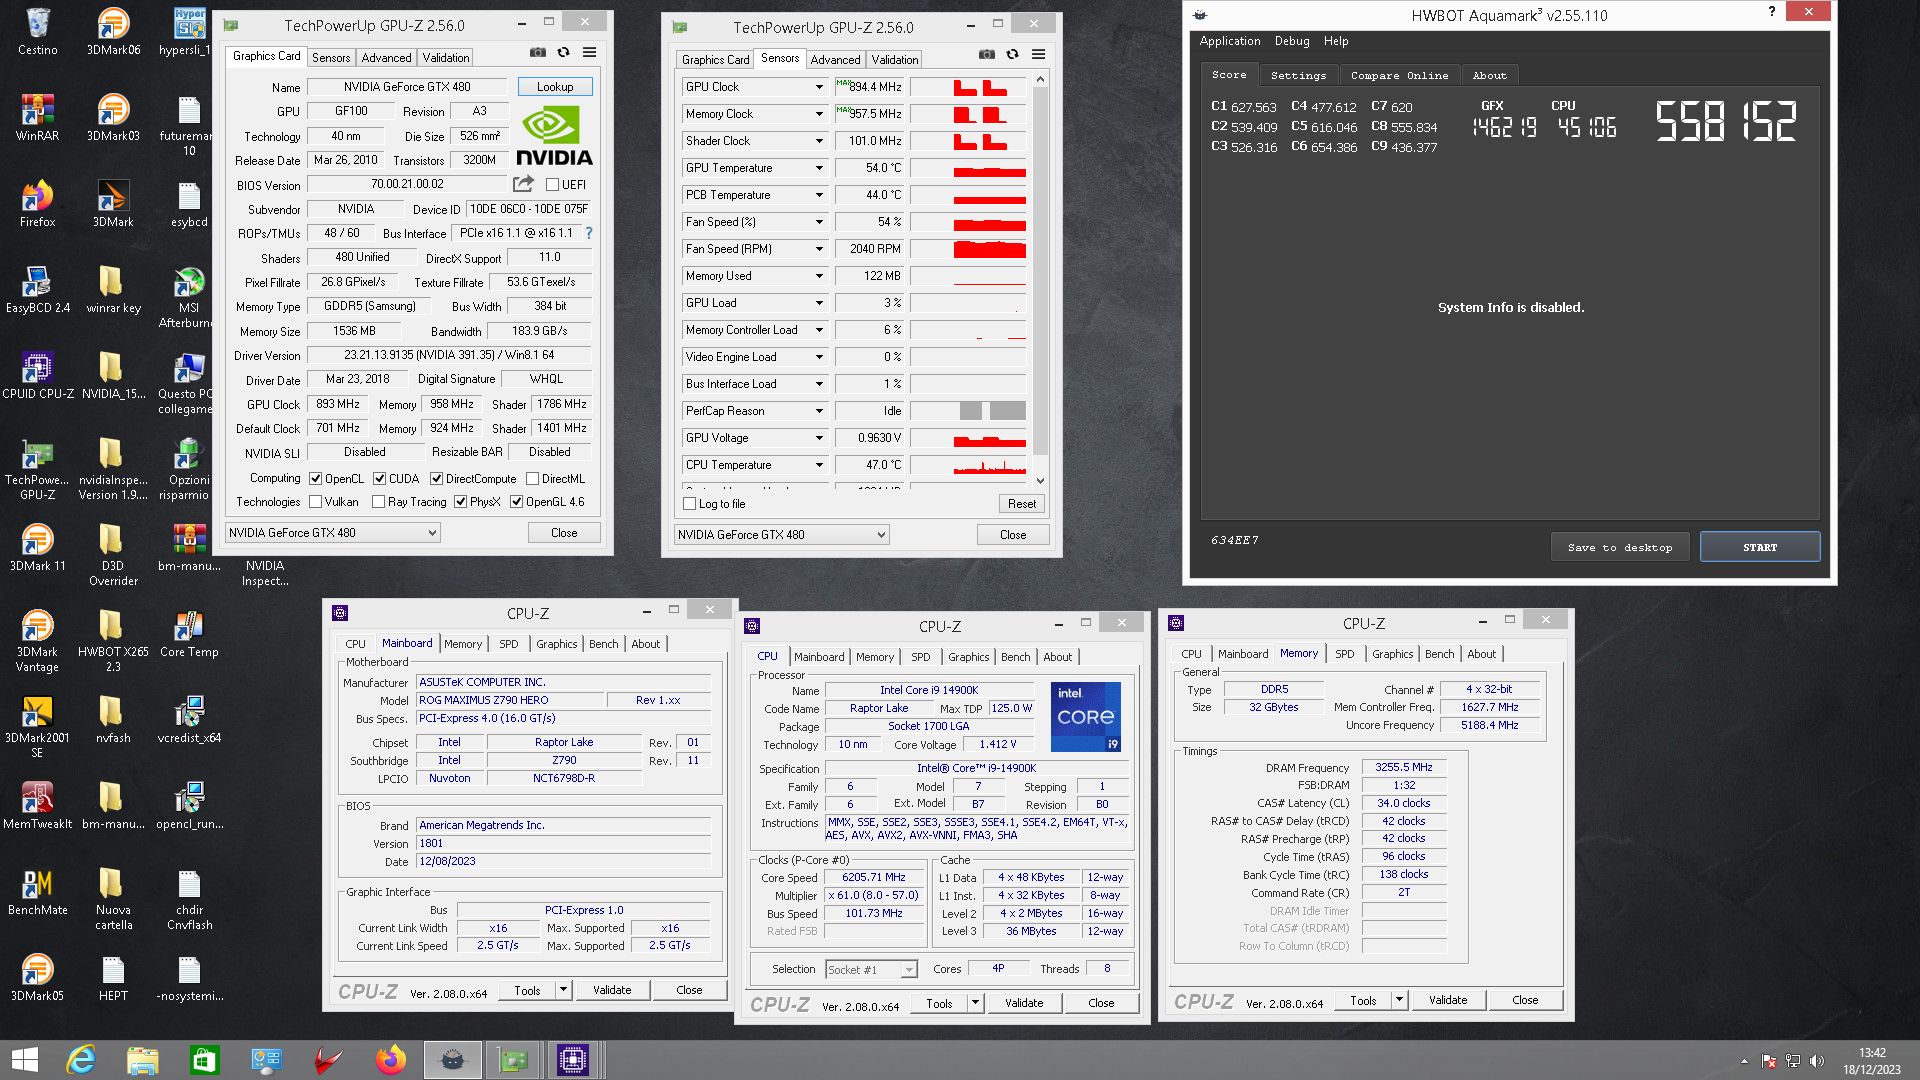The width and height of the screenshot is (1920, 1080).
Task: Click the screenshot camera icon in left GPU-Z window
Action: click(538, 53)
